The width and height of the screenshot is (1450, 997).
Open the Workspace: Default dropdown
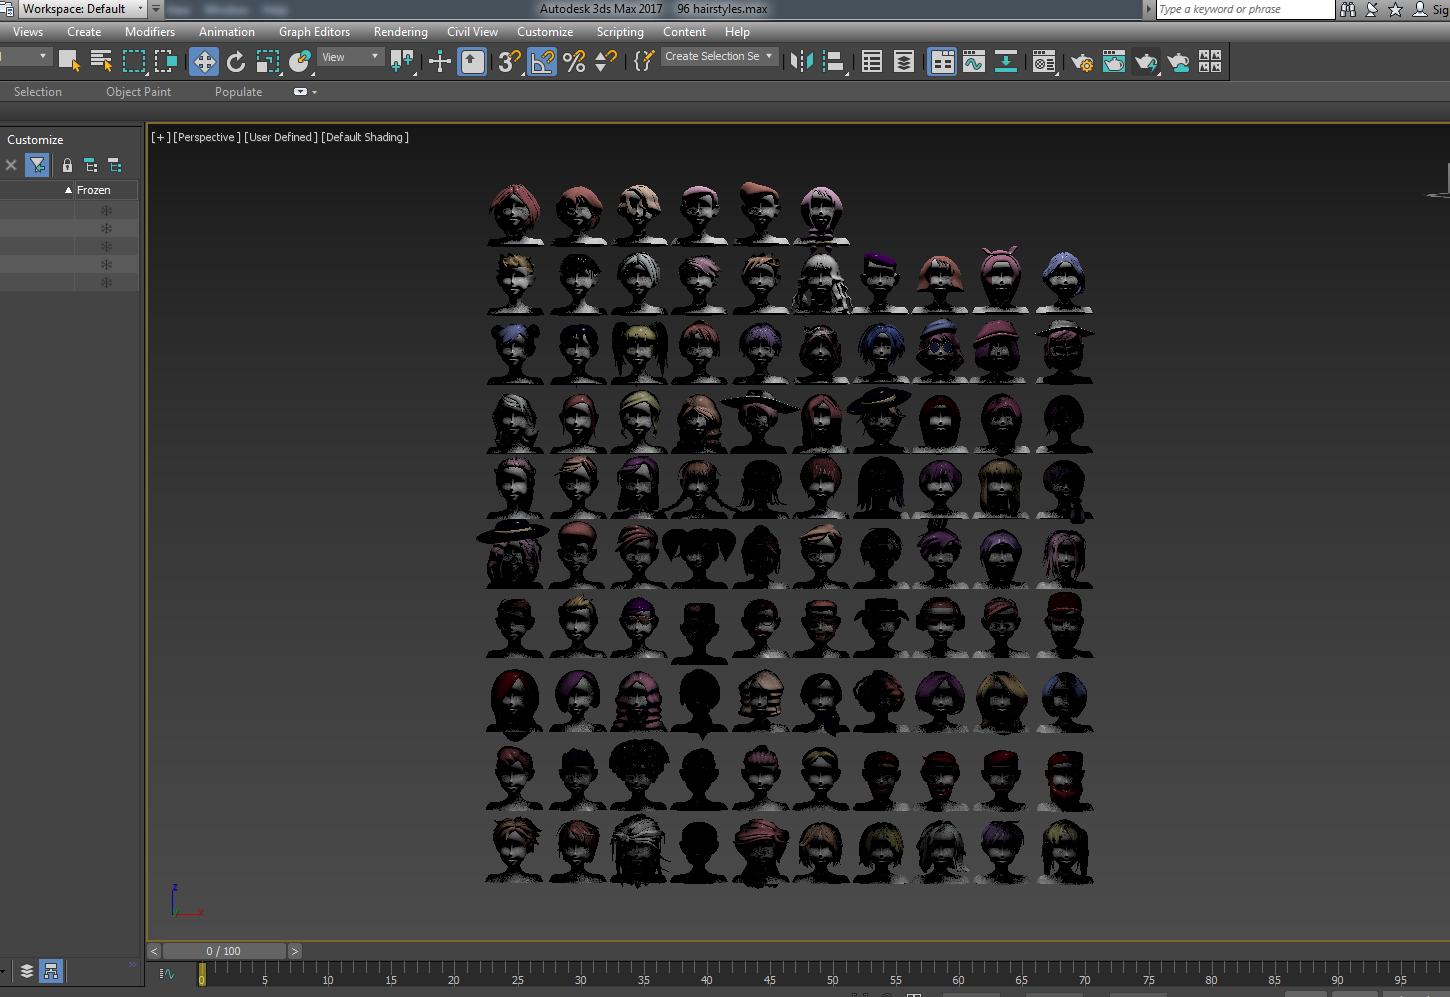coord(83,9)
